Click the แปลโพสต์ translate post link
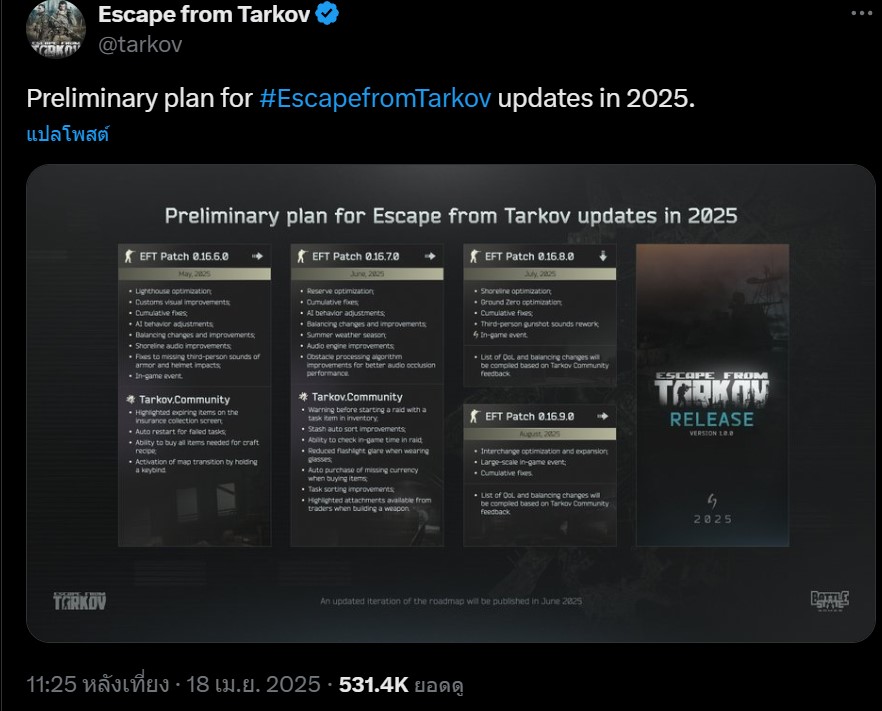Screen dimensions: 882x711 click(68, 134)
